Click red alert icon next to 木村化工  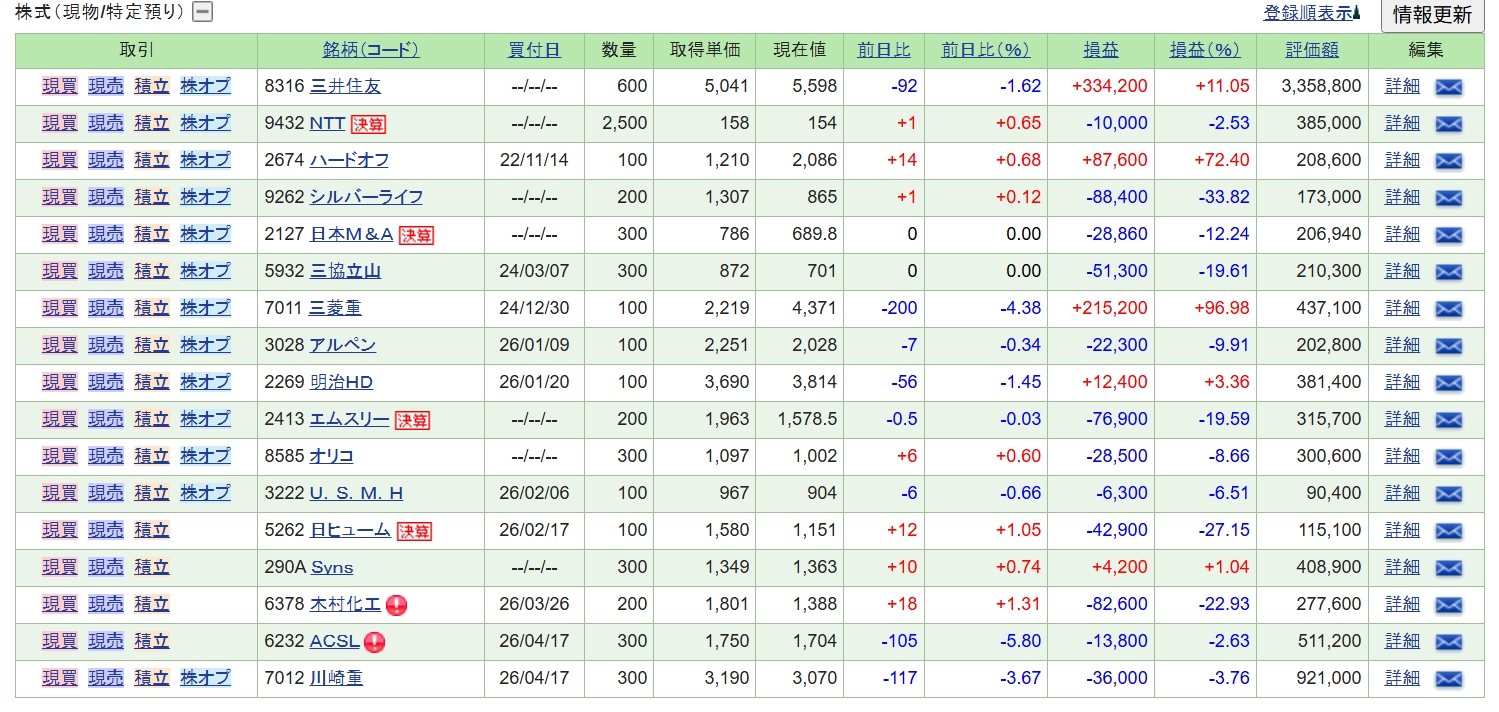396,605
